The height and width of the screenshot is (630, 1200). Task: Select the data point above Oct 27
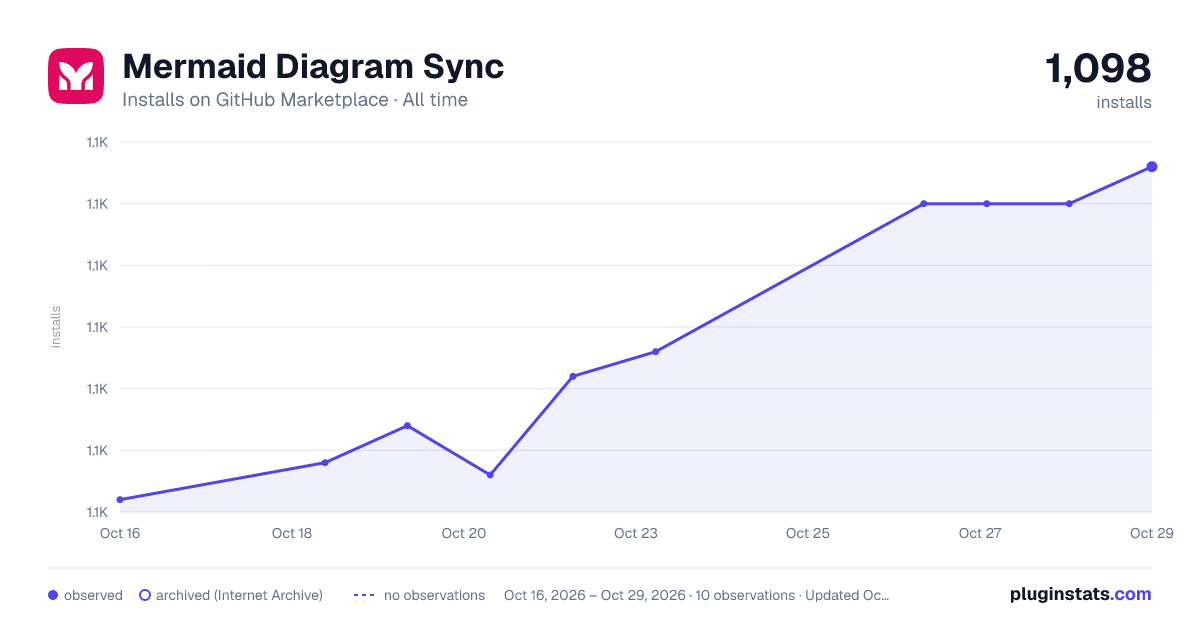[987, 204]
